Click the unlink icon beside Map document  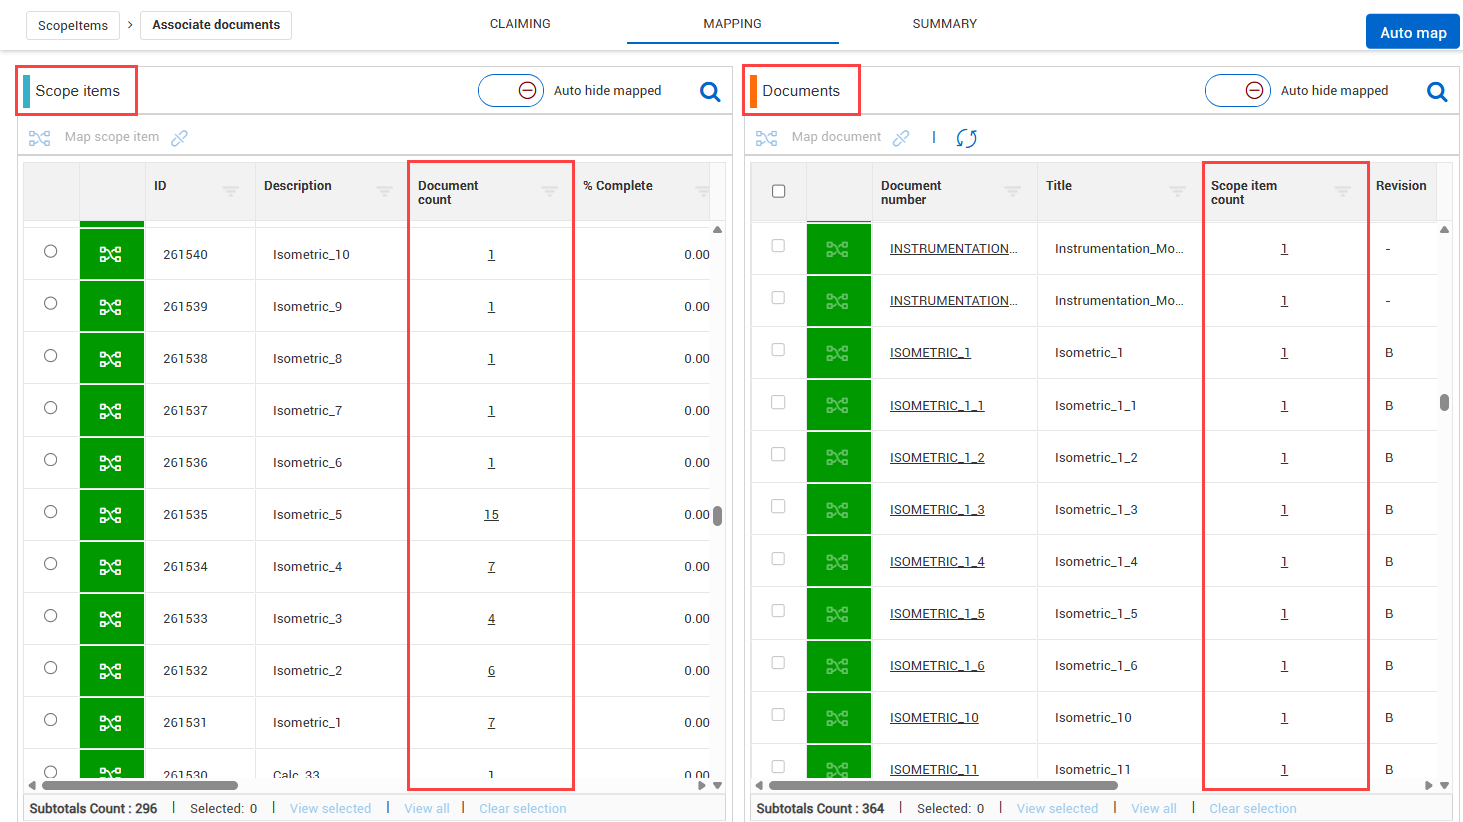[901, 138]
